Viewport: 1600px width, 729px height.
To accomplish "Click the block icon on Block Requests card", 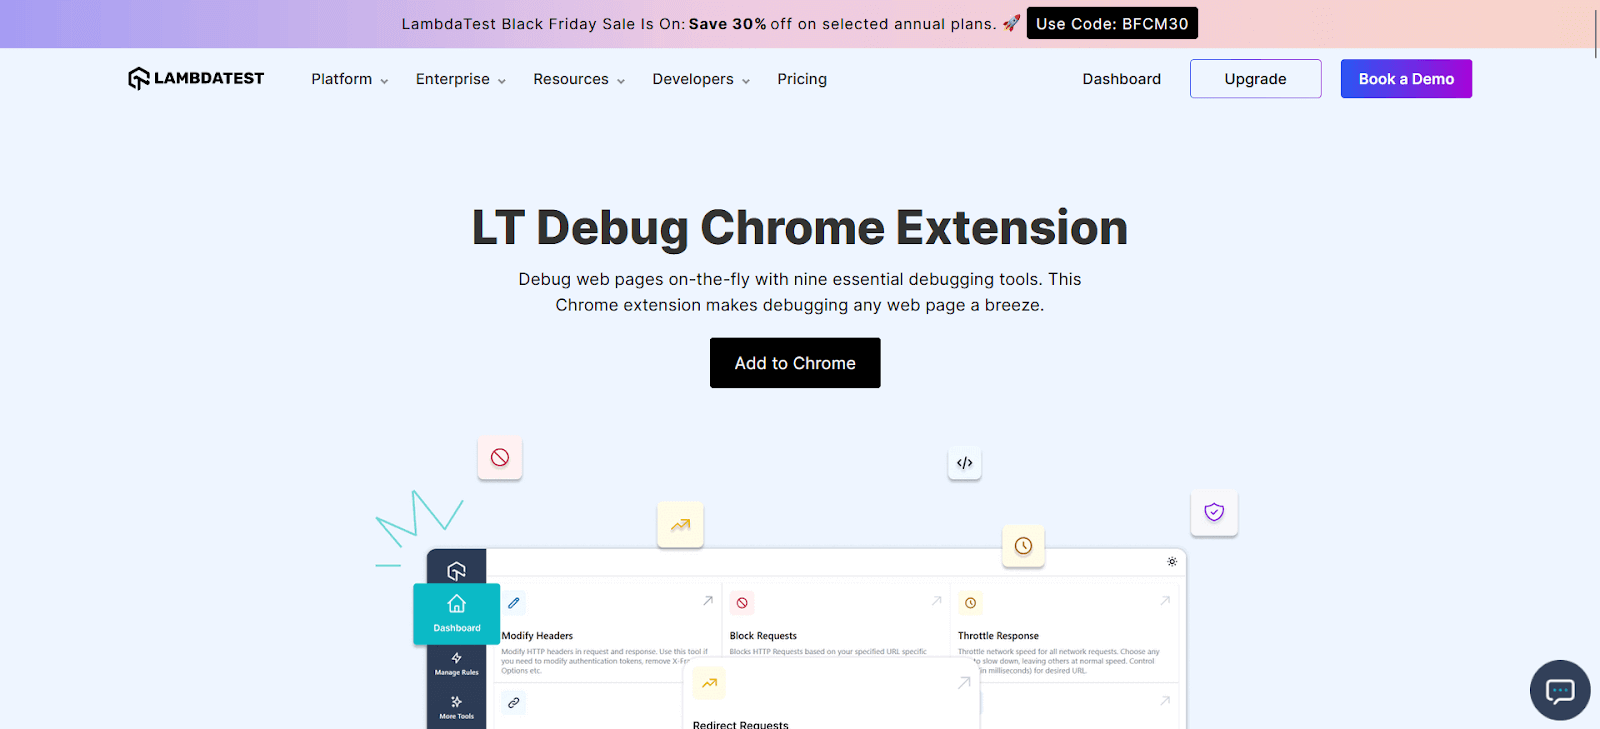I will (742, 603).
